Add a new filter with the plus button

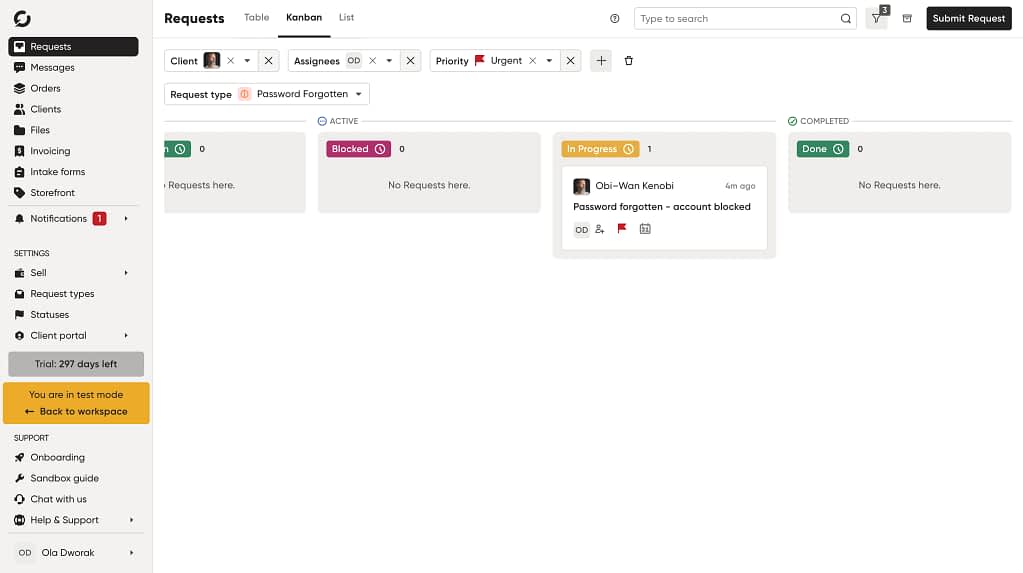pos(601,61)
